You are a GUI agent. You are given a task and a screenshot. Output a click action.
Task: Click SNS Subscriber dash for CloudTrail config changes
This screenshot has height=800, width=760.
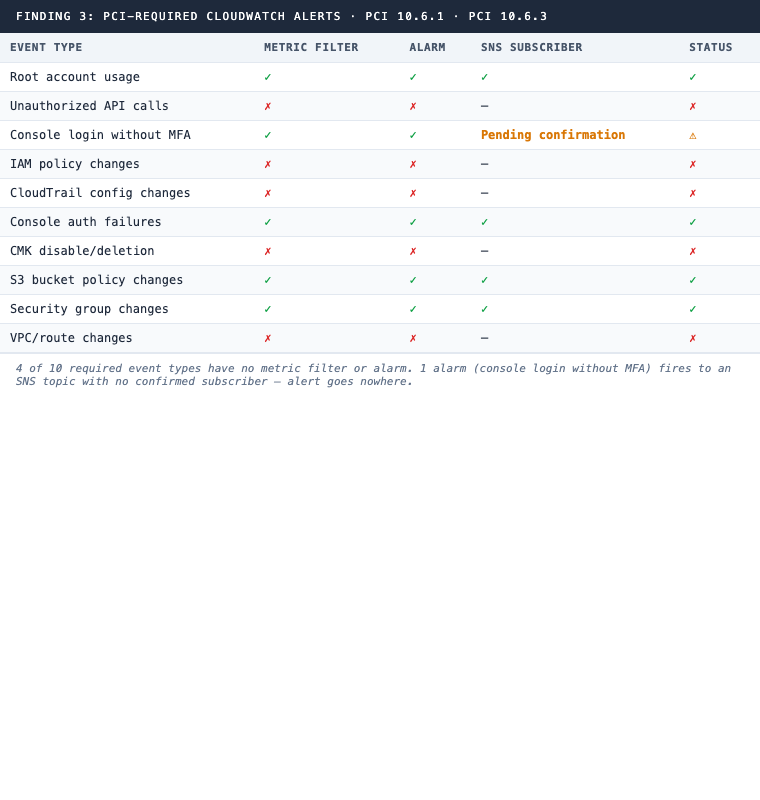485,193
